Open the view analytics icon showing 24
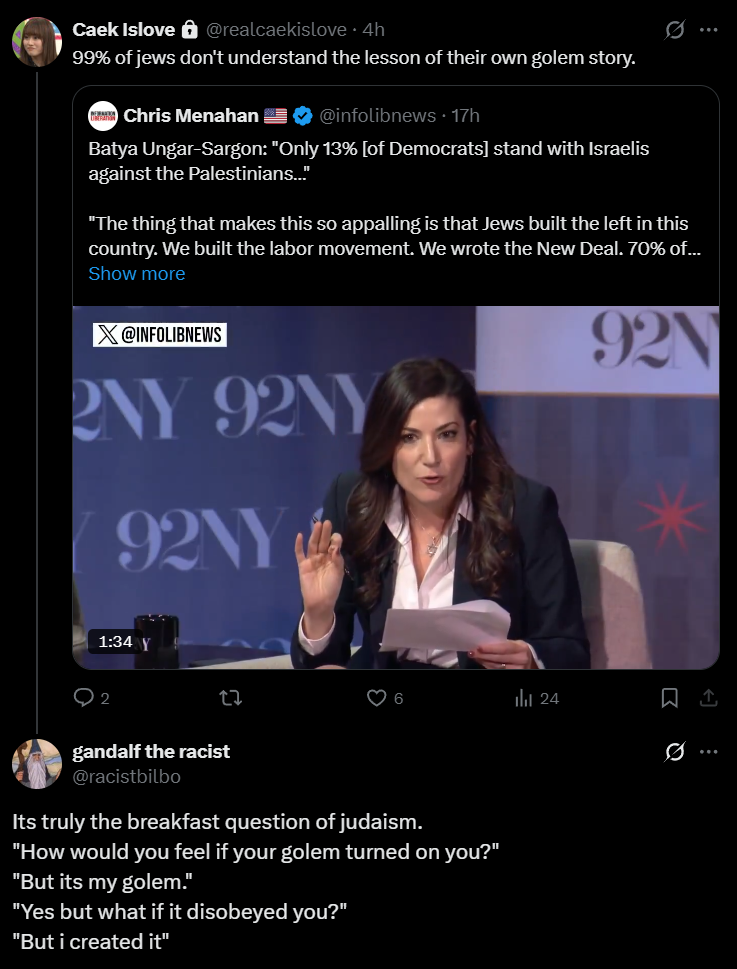 [x=523, y=698]
